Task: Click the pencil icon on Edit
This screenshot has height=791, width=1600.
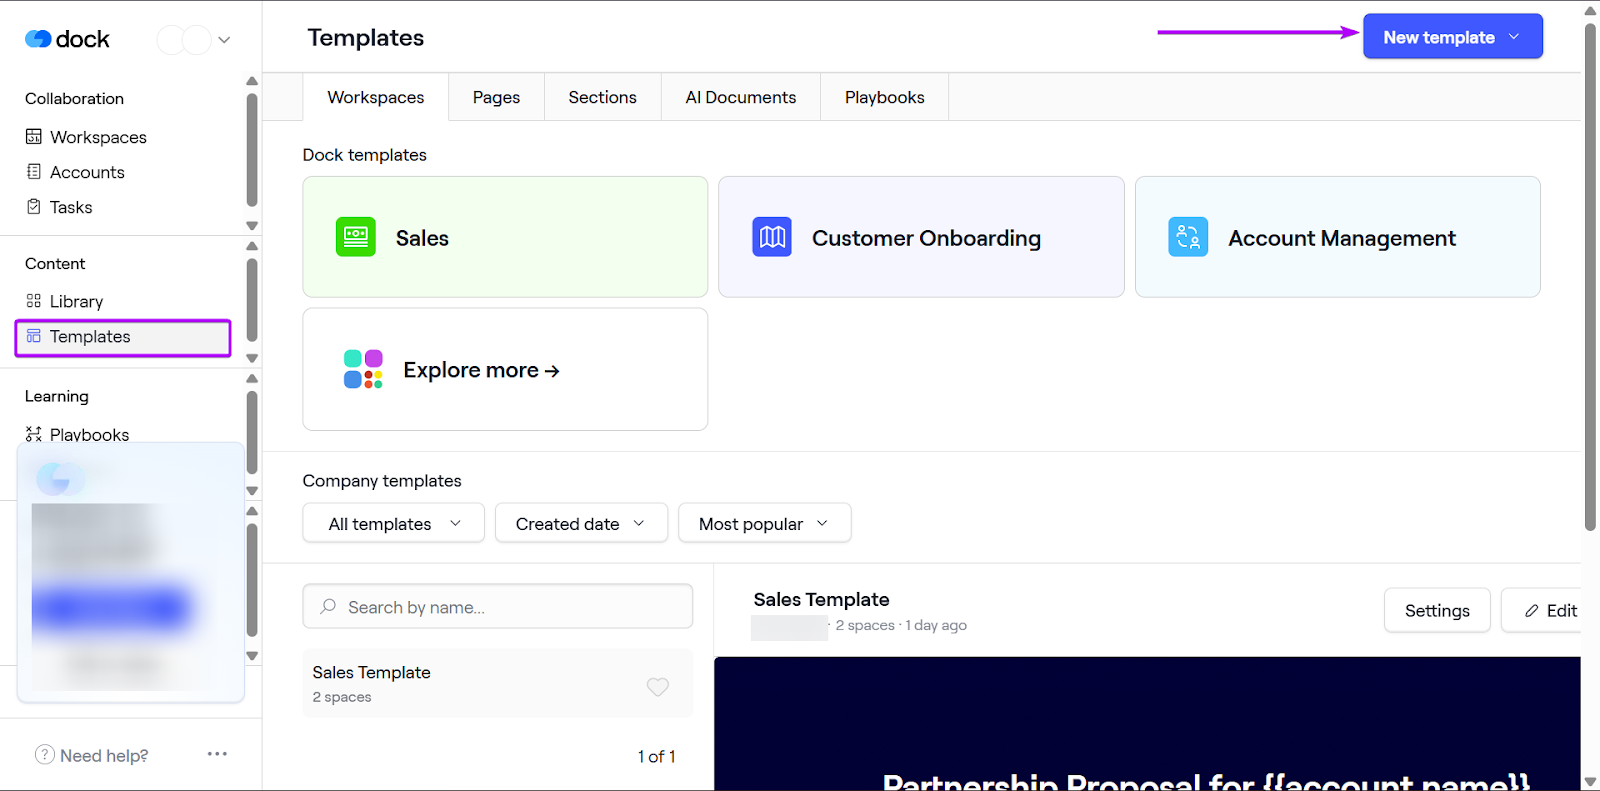Action: (x=1532, y=611)
